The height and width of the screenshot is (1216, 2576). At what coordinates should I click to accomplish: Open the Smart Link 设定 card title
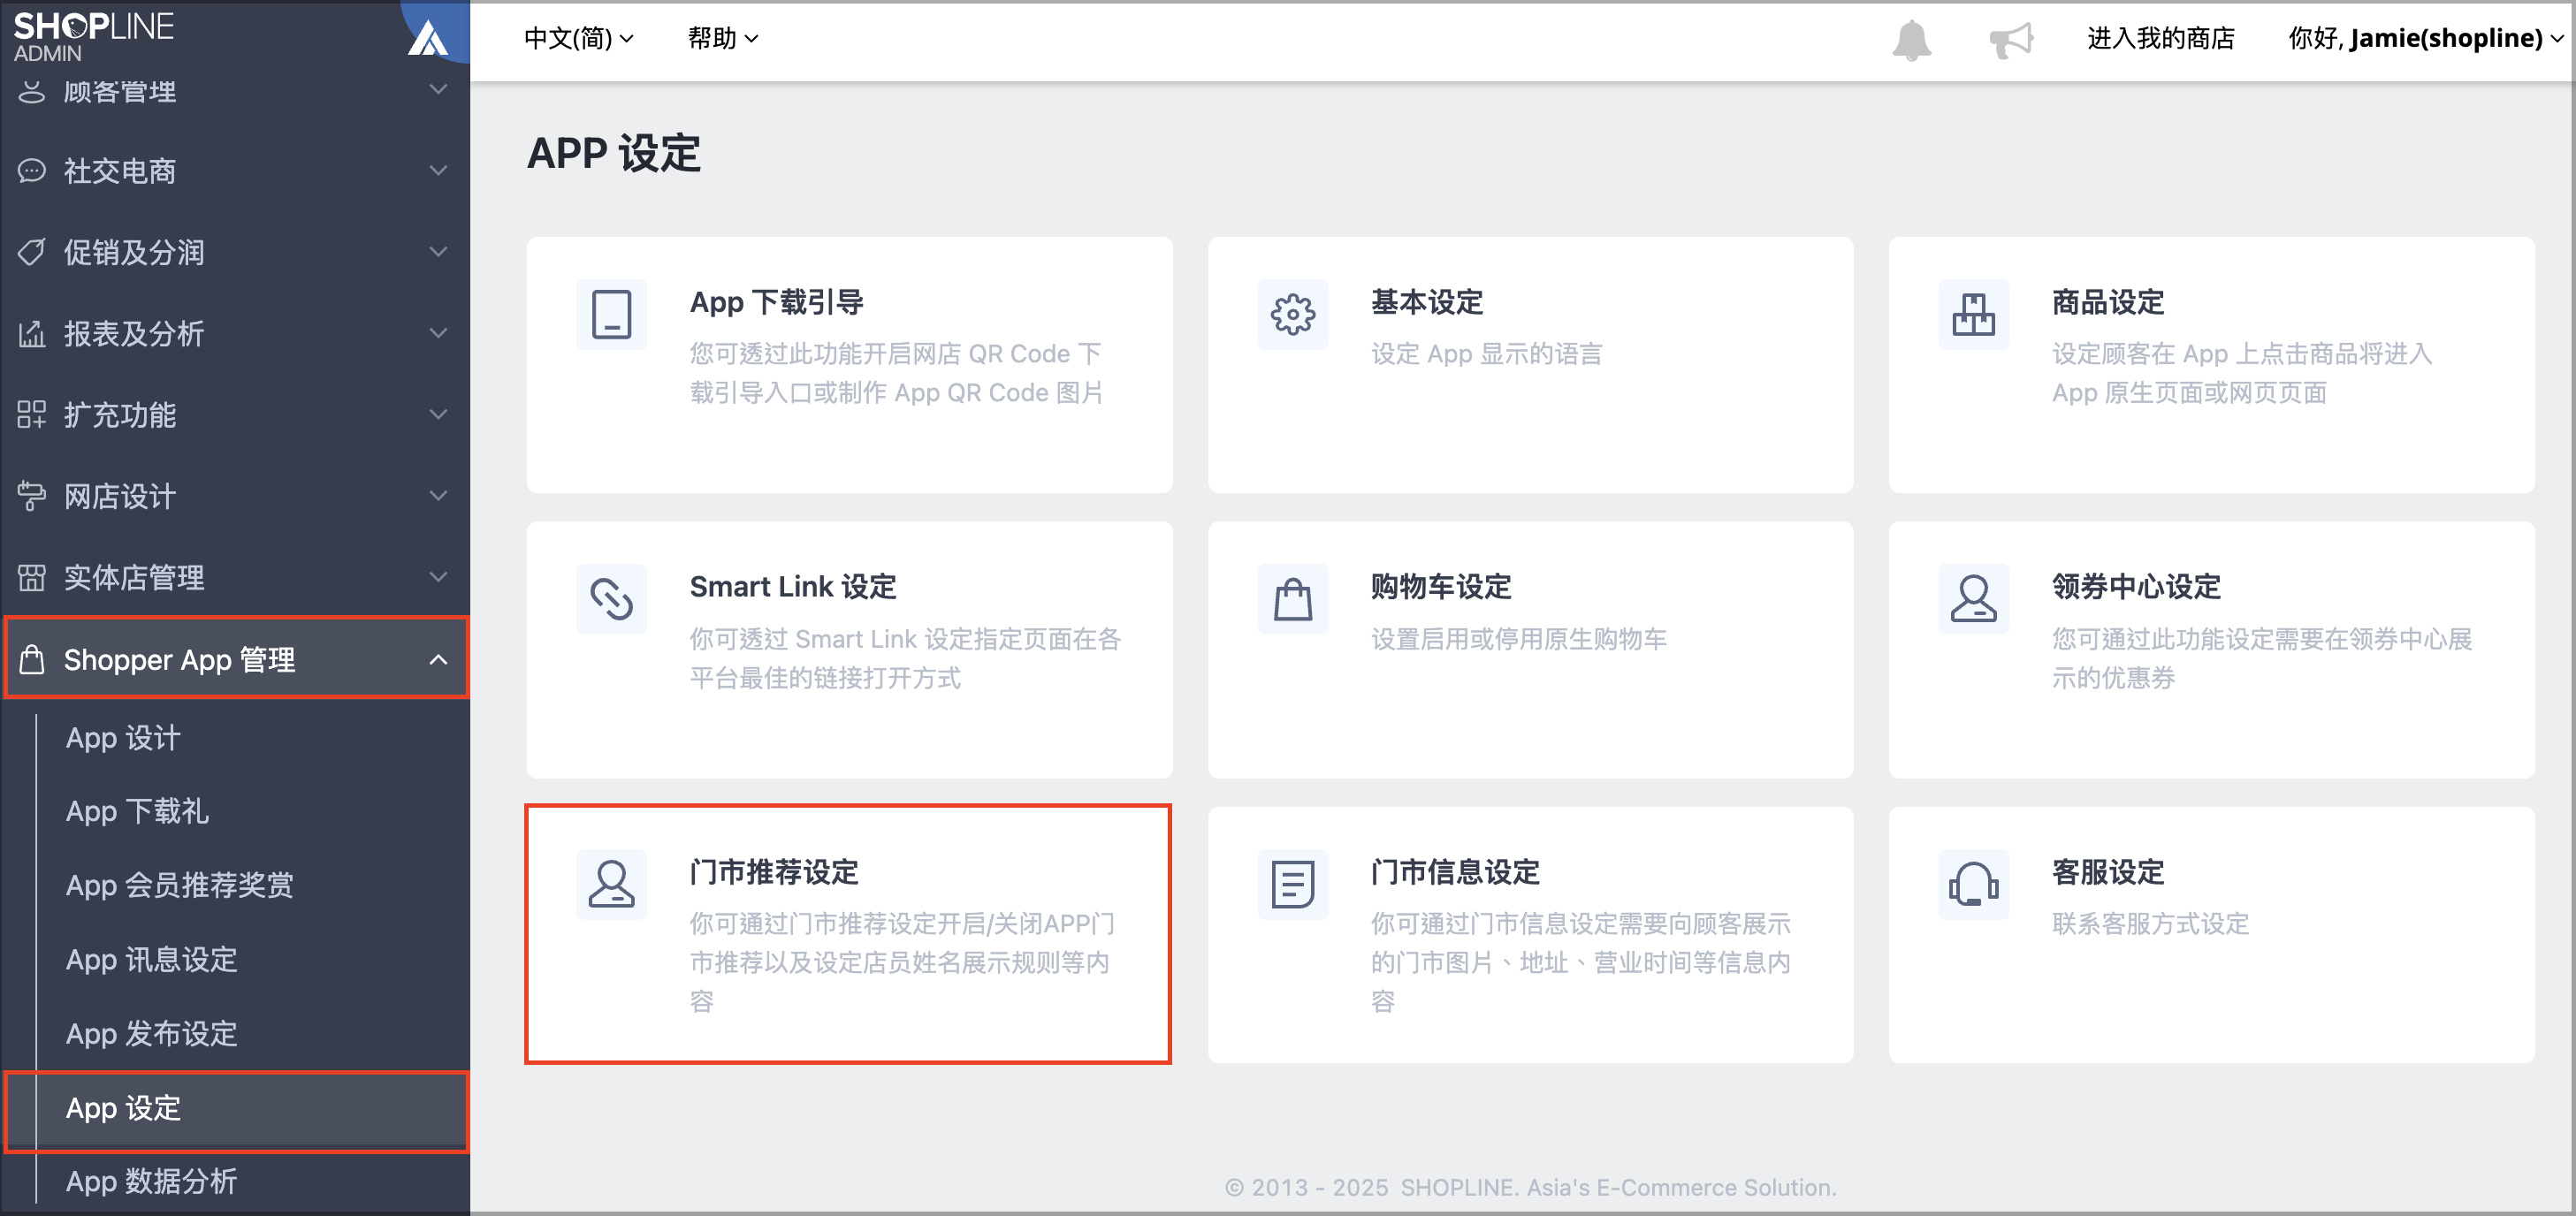pyautogui.click(x=792, y=587)
